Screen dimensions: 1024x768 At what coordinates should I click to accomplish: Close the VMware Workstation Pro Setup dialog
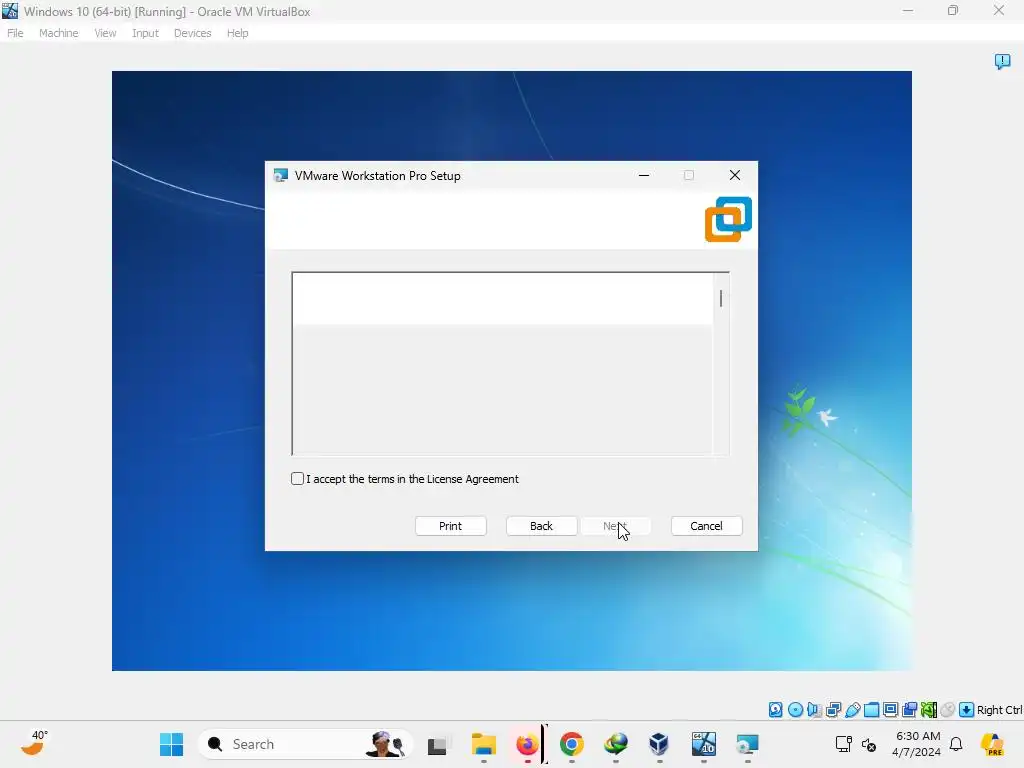[x=735, y=175]
